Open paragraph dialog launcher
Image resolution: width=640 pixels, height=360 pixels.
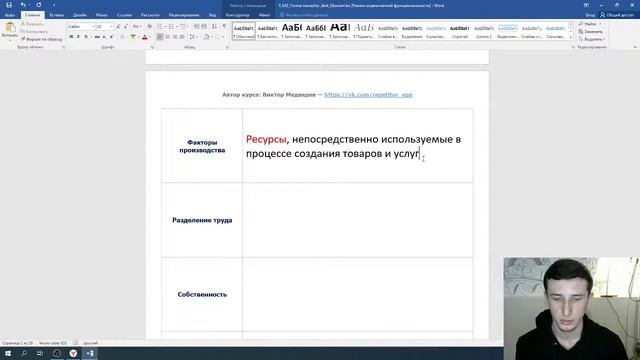coord(227,47)
